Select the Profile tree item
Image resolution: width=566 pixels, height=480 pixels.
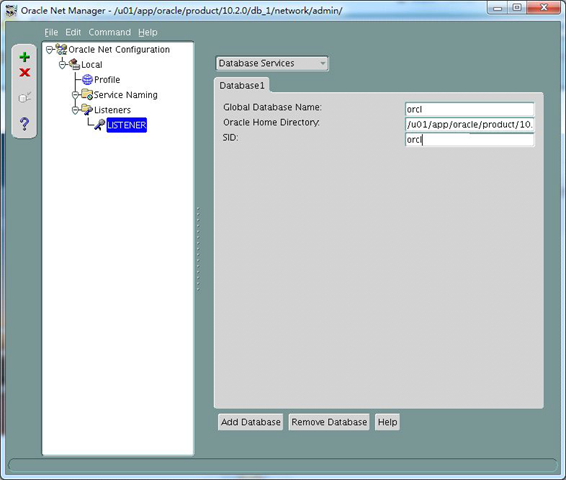[x=107, y=79]
